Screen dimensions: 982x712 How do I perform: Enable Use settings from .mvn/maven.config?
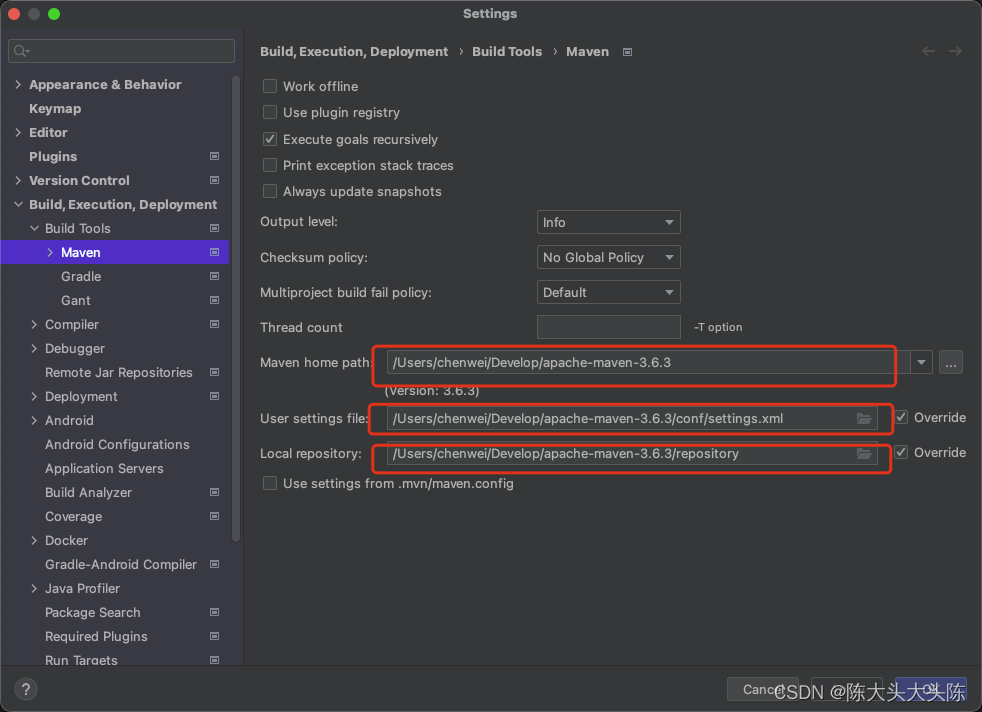tap(270, 483)
